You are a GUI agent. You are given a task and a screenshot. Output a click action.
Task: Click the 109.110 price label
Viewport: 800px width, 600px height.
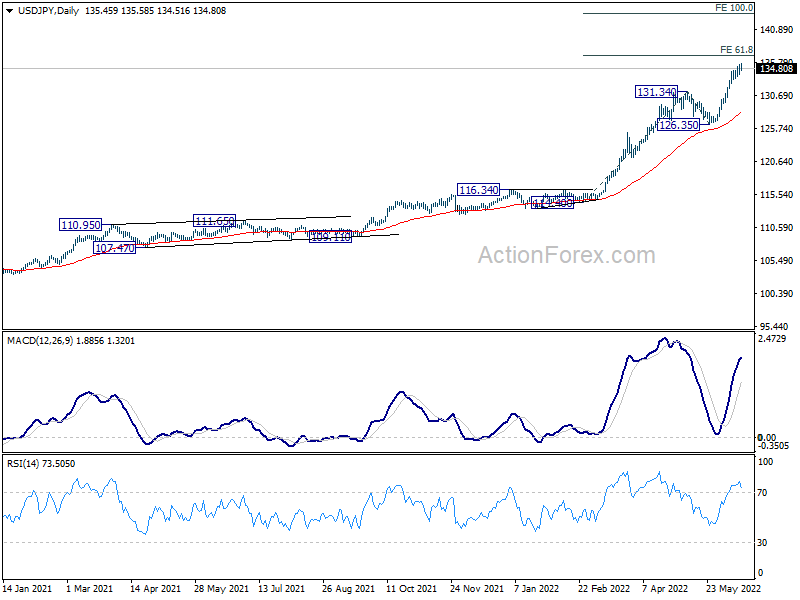pyautogui.click(x=331, y=236)
